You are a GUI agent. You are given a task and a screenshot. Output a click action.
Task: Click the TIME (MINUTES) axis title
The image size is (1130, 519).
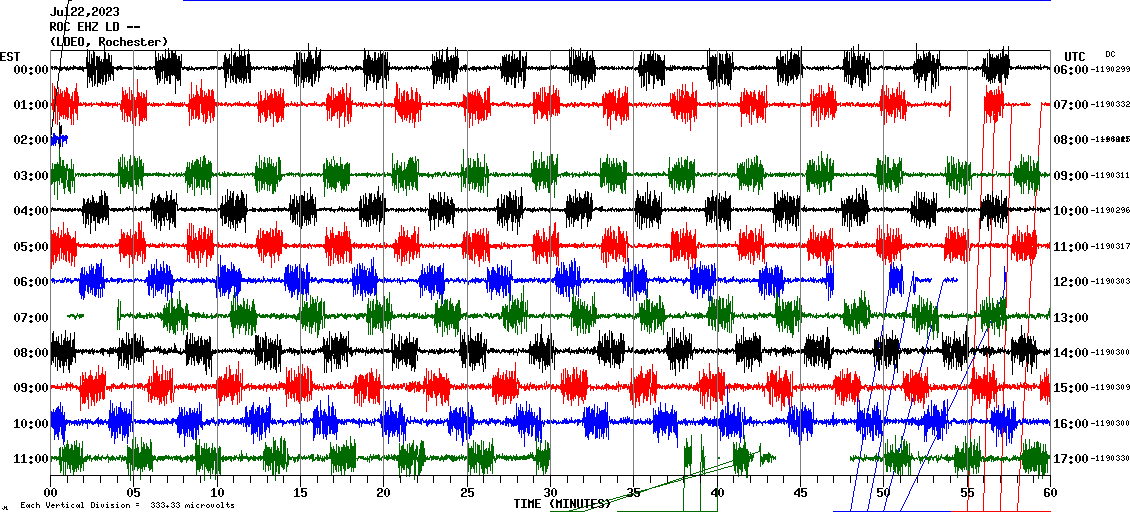click(x=562, y=504)
